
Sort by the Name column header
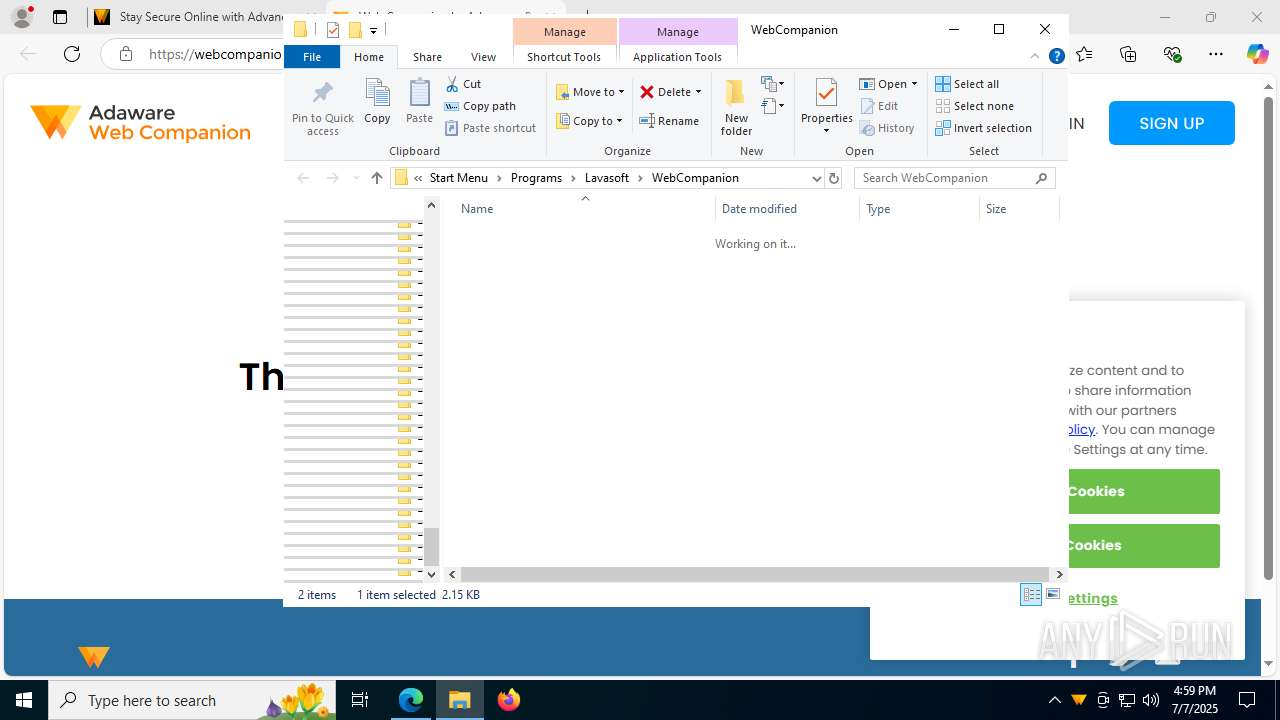pos(585,209)
